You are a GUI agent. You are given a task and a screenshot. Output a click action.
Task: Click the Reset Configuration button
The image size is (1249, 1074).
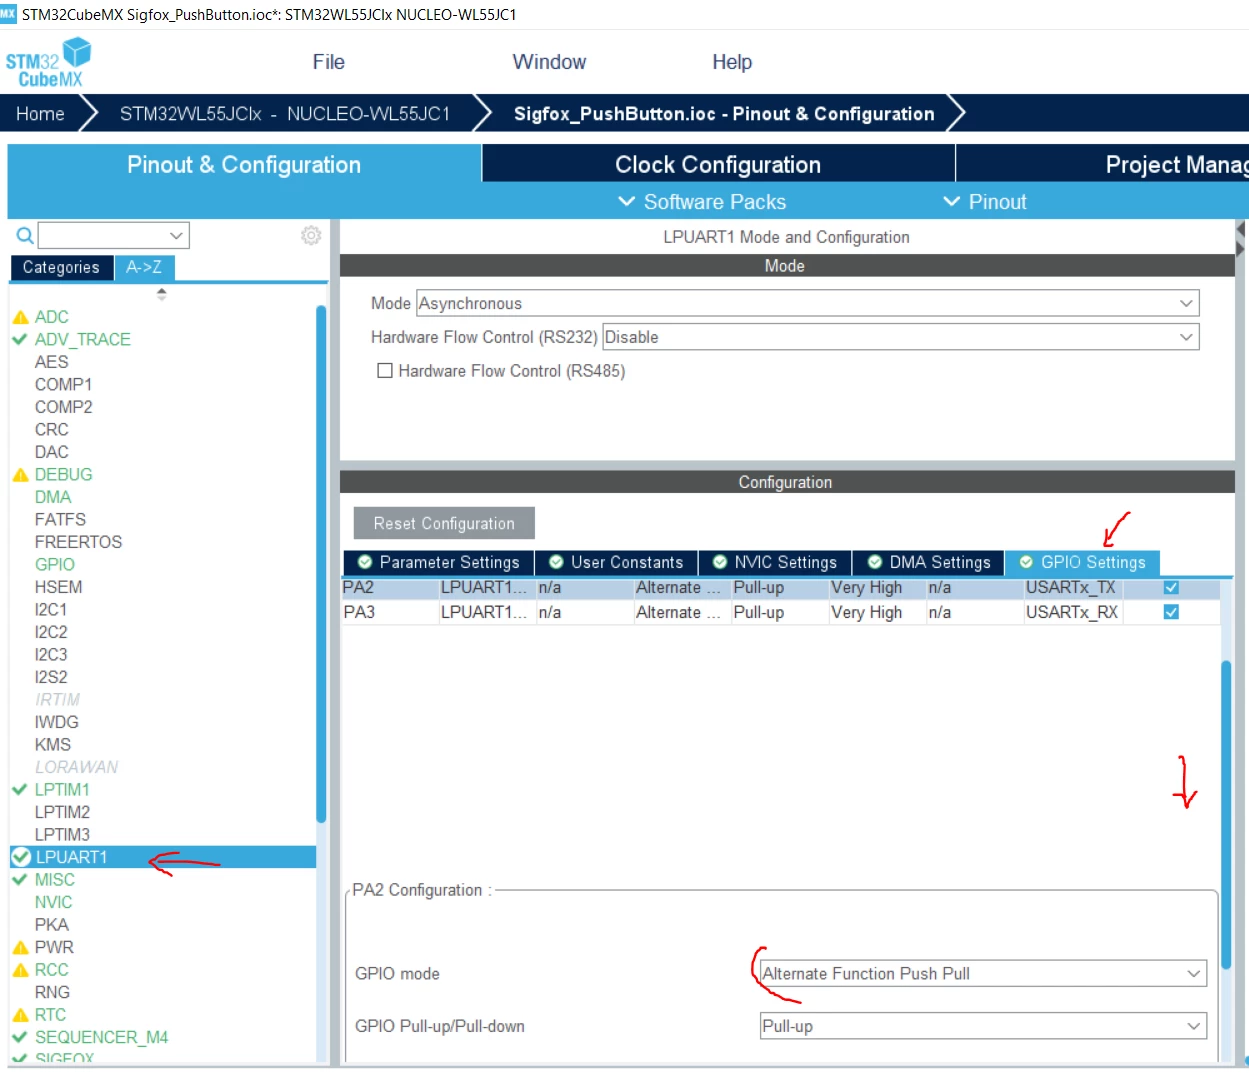(444, 523)
